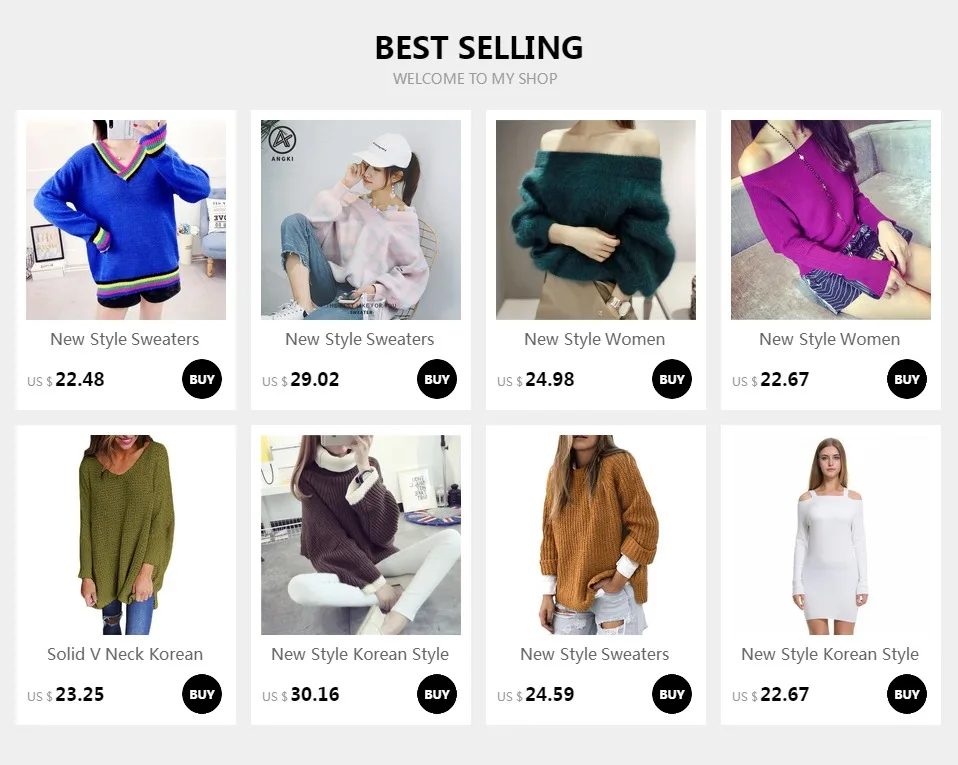Open the purple off-shoulder sweater image

pyautogui.click(x=831, y=220)
